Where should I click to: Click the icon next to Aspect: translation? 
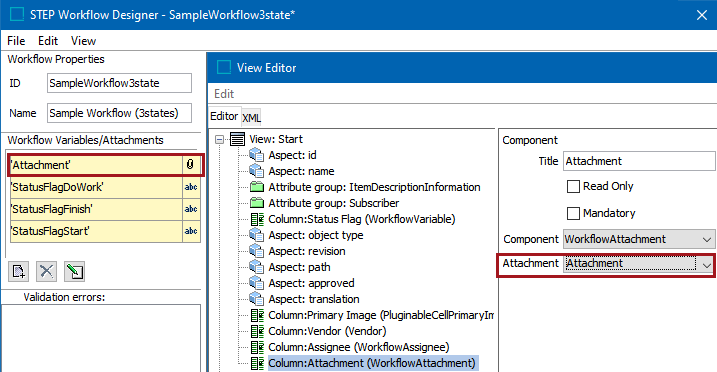[x=257, y=299]
